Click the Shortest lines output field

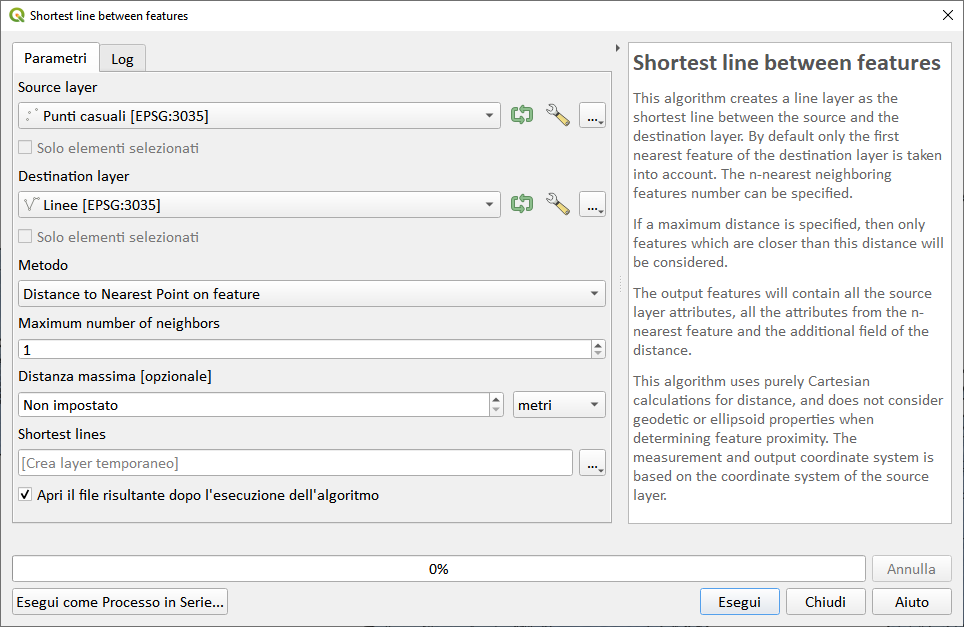[295, 463]
